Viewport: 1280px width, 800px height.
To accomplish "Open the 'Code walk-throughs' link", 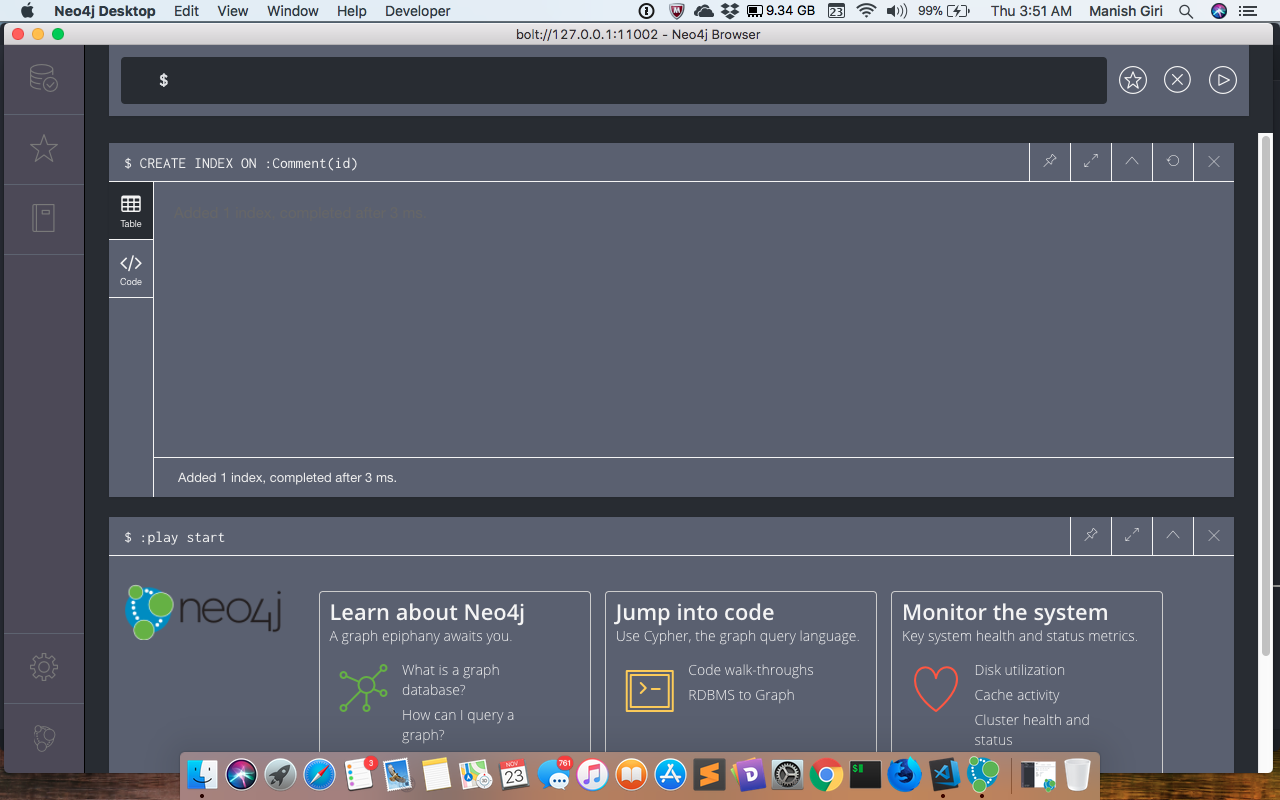I will tap(750, 670).
